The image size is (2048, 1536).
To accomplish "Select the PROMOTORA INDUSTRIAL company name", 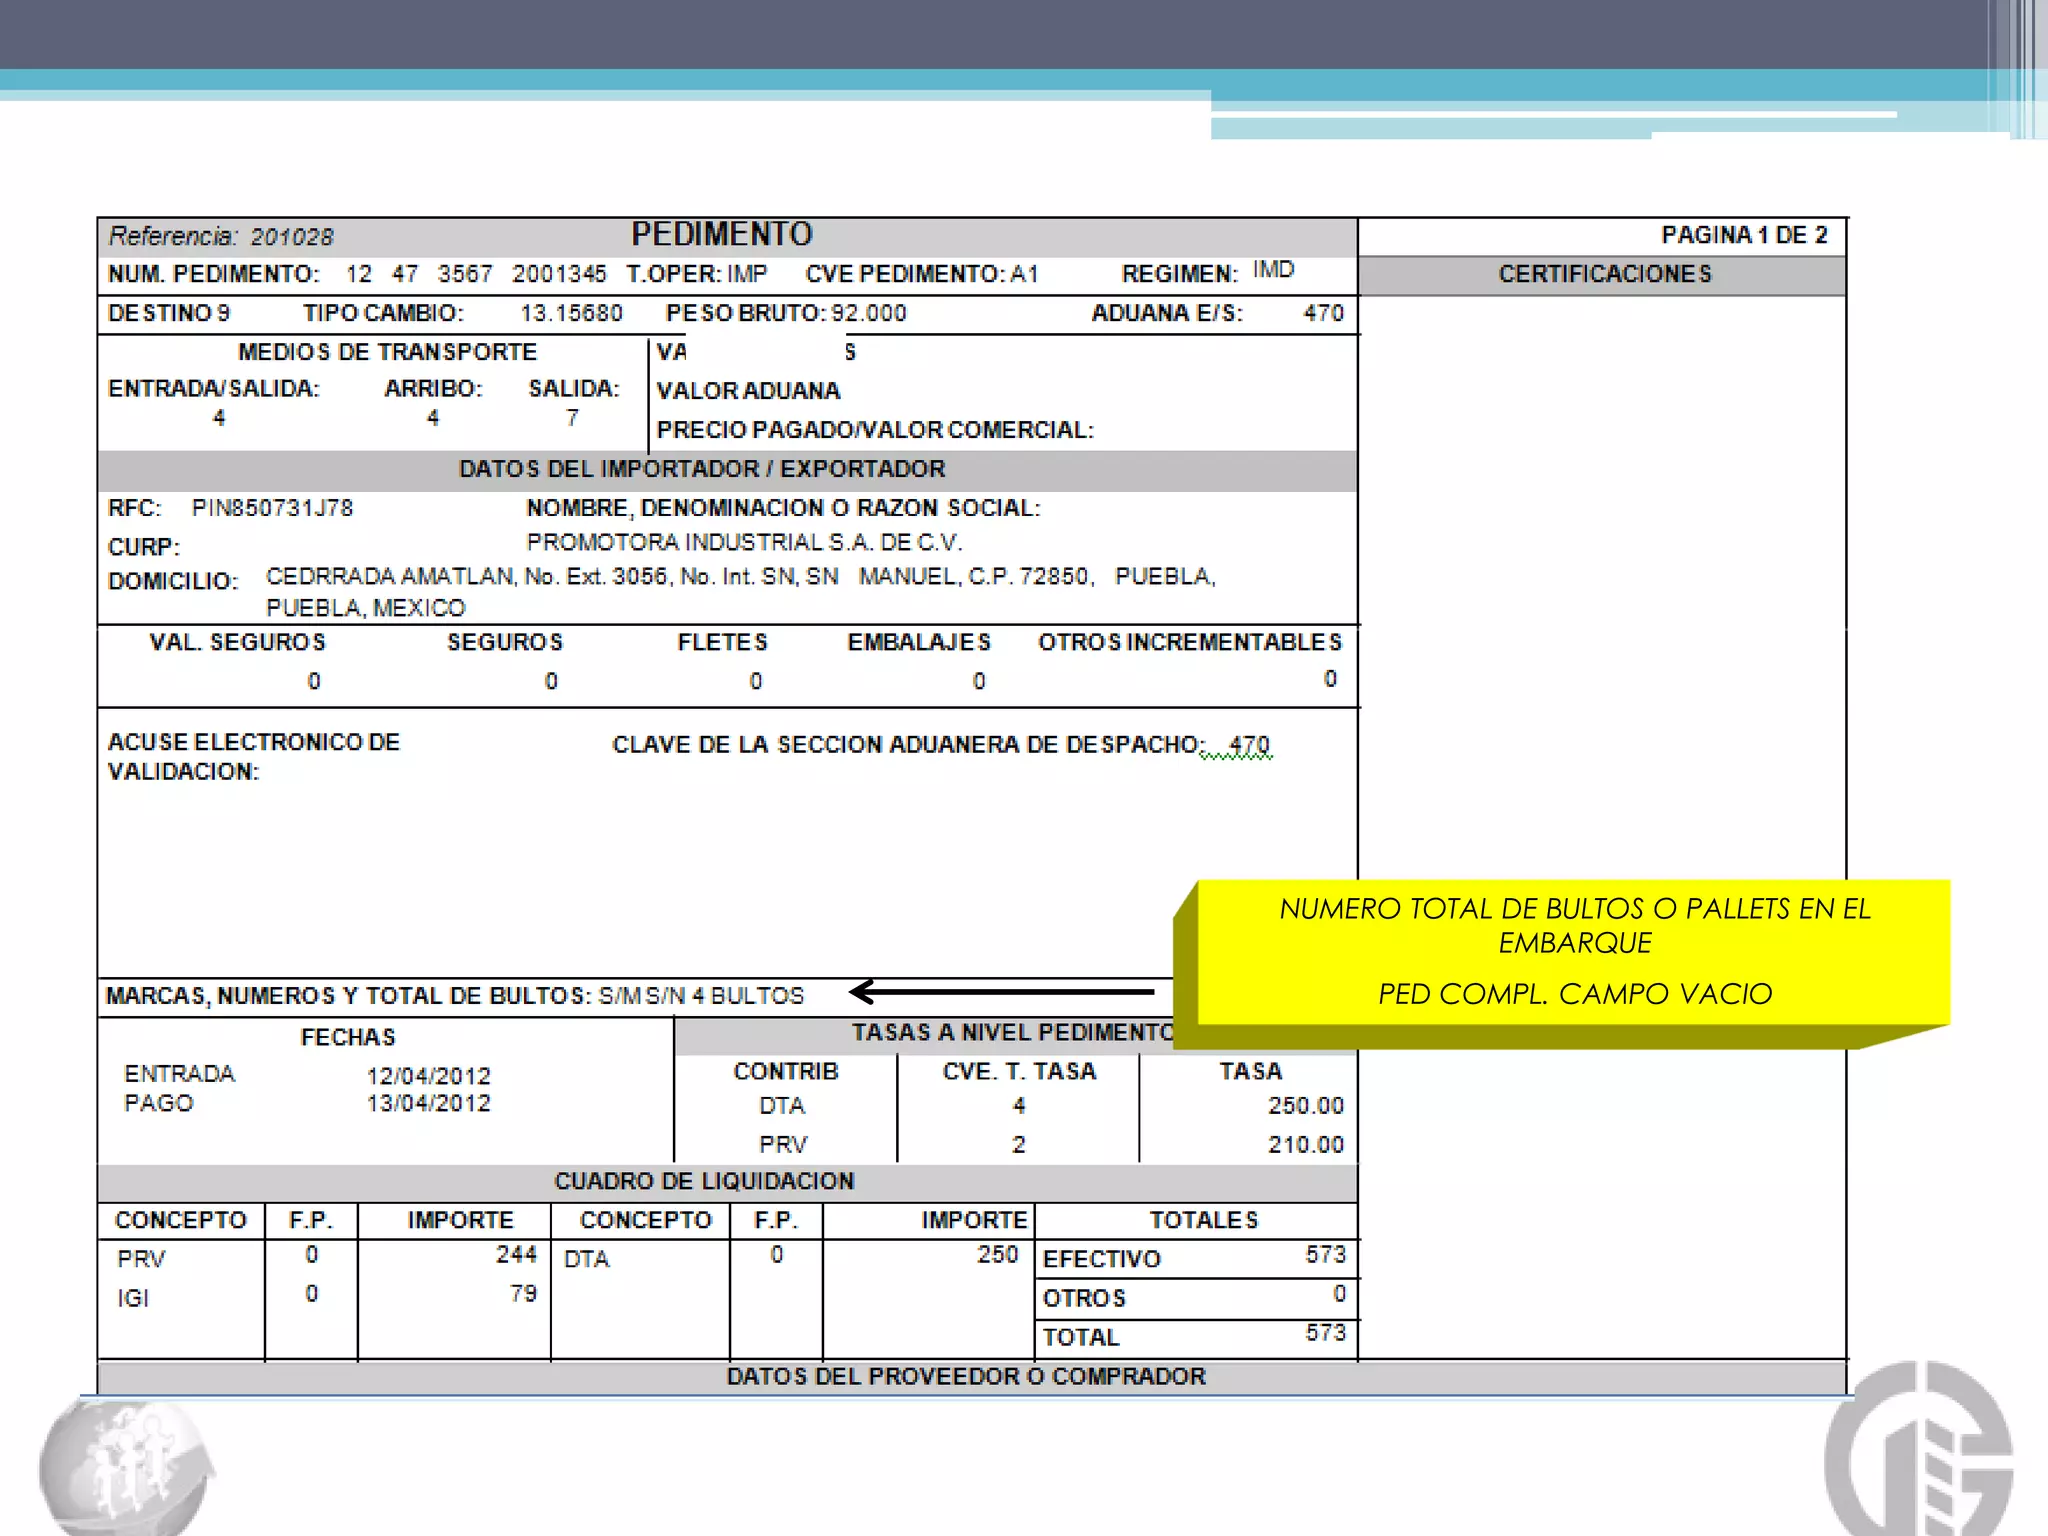I will click(744, 542).
